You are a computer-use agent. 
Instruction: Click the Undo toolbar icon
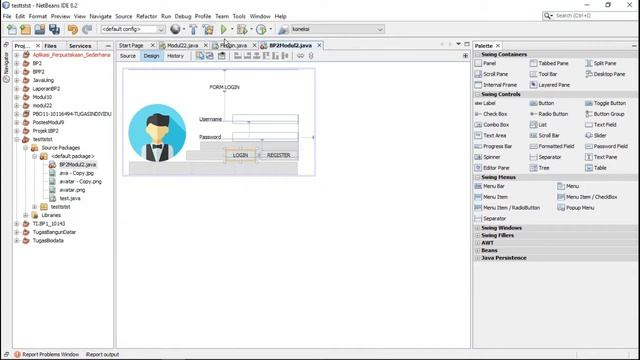pos(73,29)
